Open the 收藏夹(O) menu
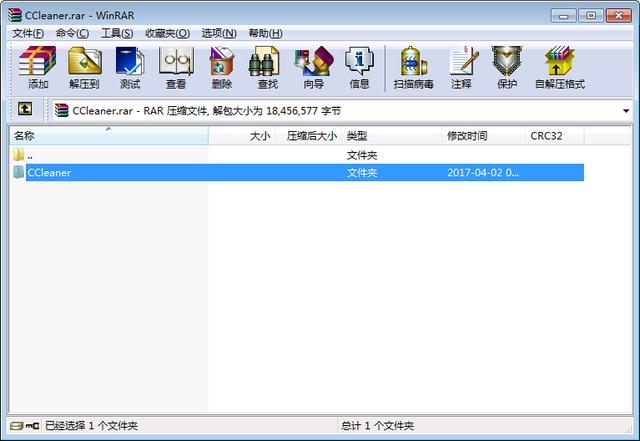 [167, 33]
